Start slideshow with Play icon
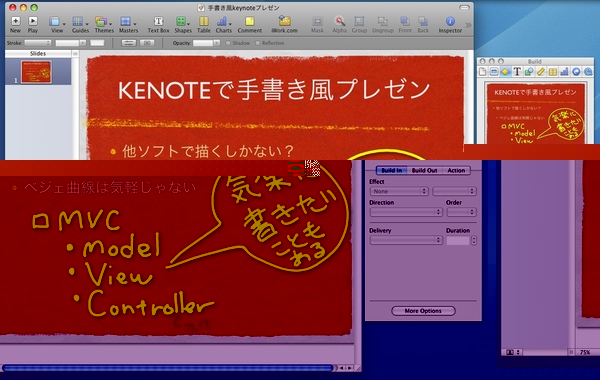 (33, 21)
